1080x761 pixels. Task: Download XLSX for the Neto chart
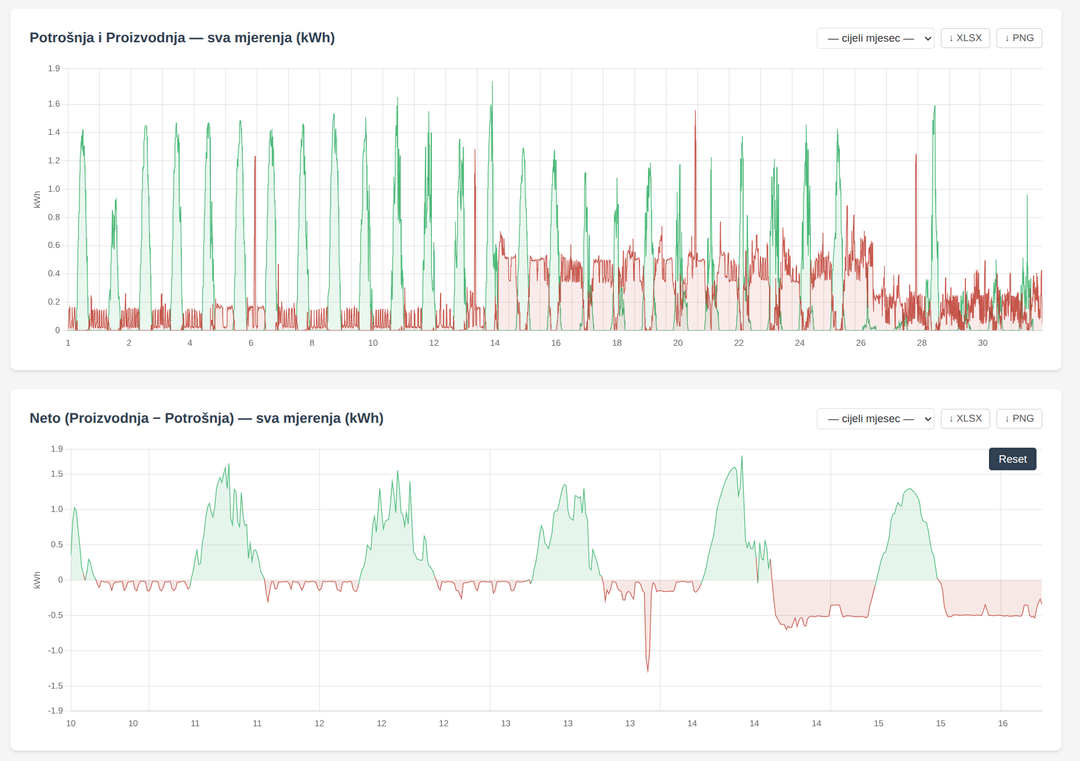pyautogui.click(x=965, y=418)
